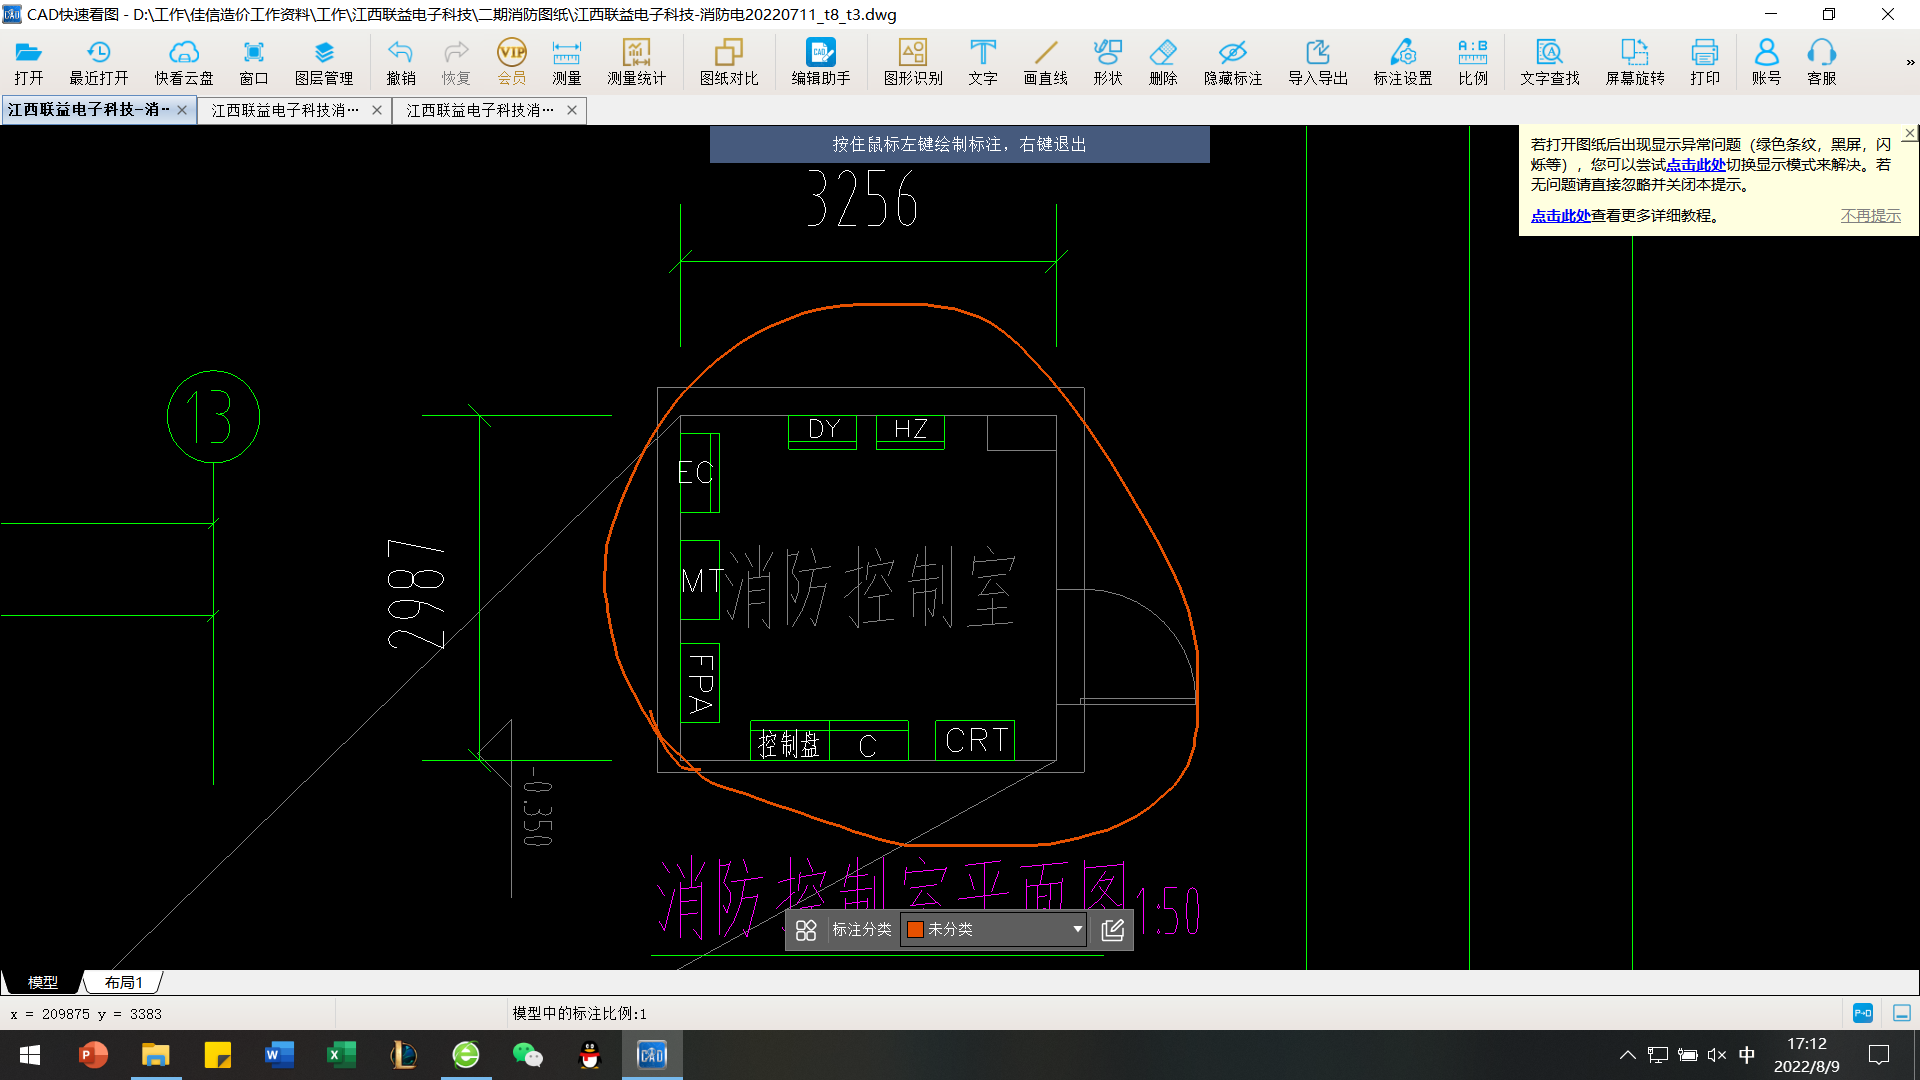
Task: Select the 测量 measure tool
Action: point(567,62)
